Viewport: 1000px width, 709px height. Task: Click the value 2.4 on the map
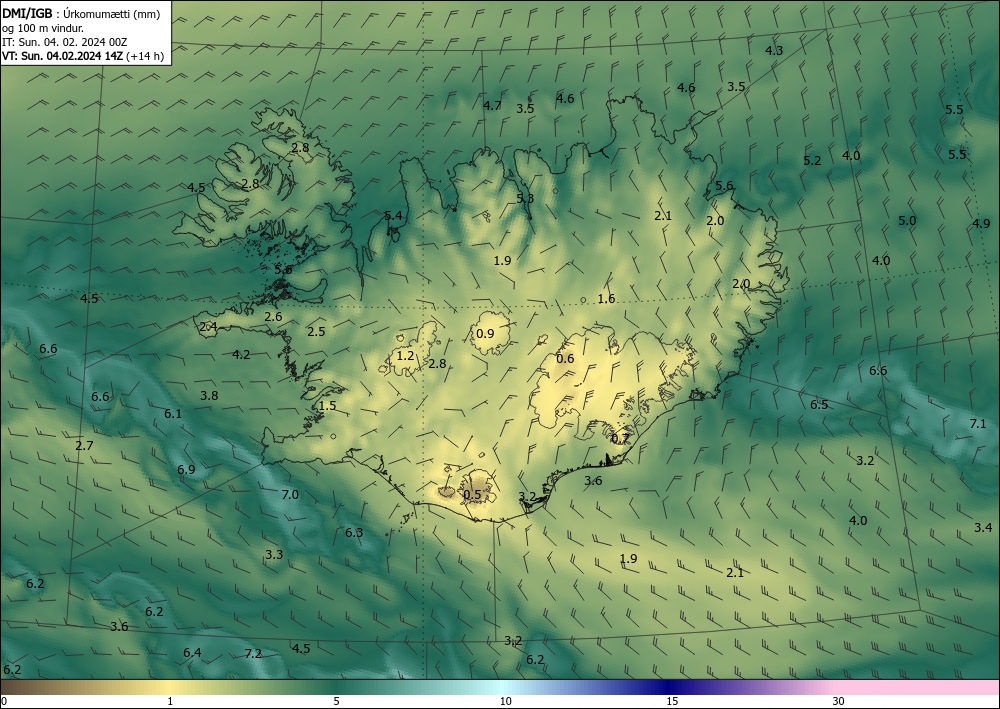click(x=209, y=327)
